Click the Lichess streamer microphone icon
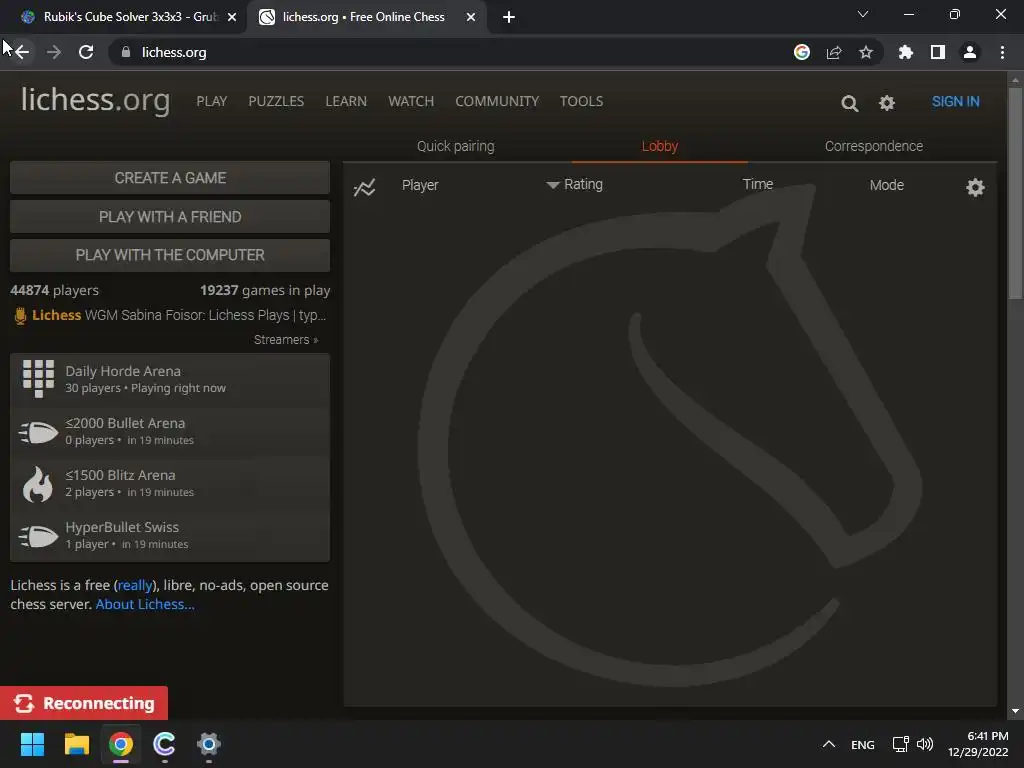1024x768 pixels. coord(20,315)
